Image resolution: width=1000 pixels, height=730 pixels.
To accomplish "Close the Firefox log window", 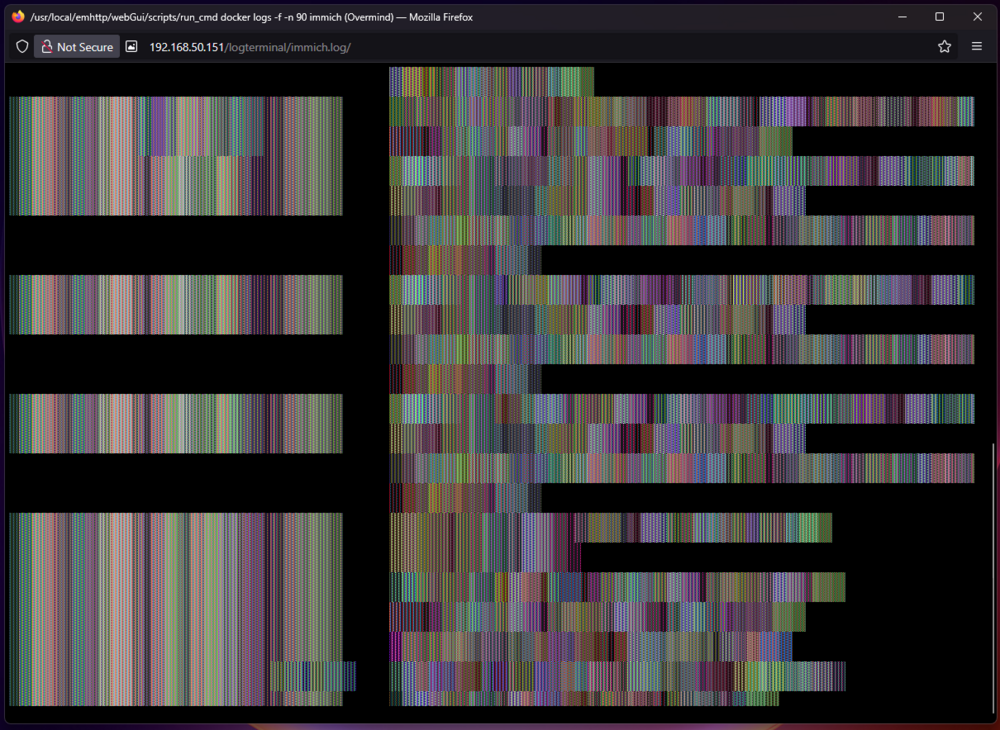I will coord(977,17).
